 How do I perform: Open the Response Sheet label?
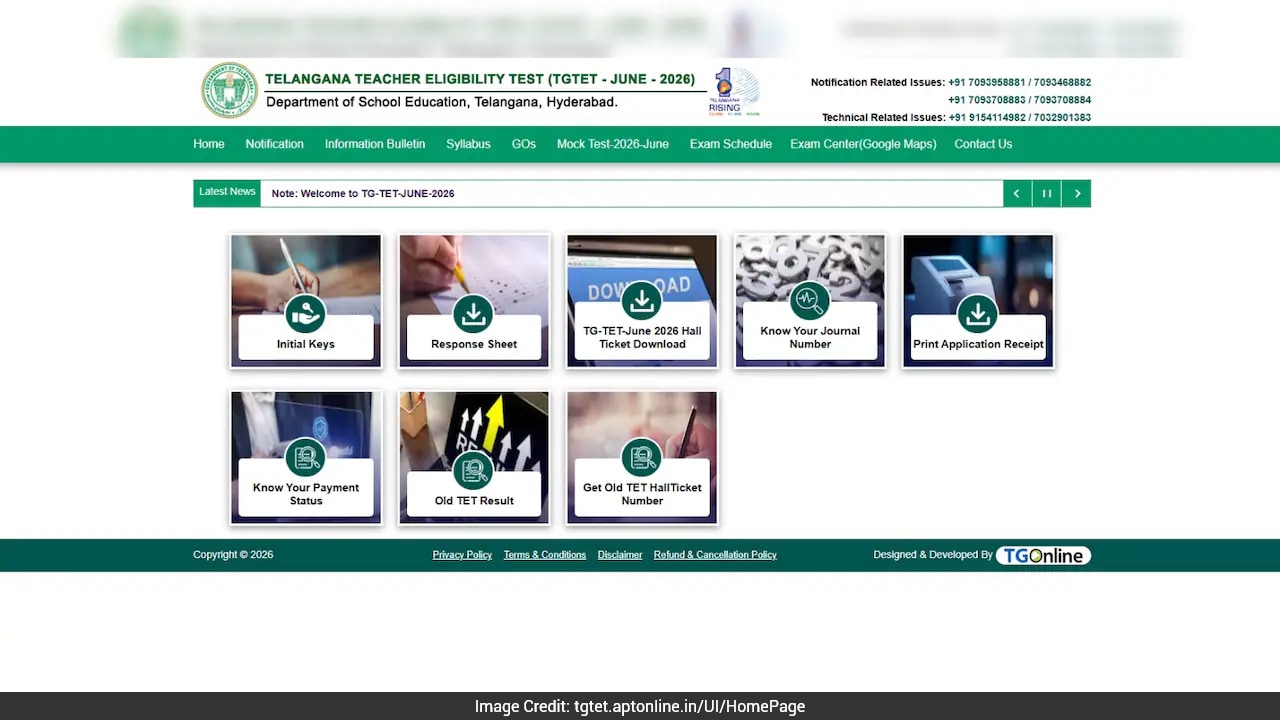tap(474, 344)
